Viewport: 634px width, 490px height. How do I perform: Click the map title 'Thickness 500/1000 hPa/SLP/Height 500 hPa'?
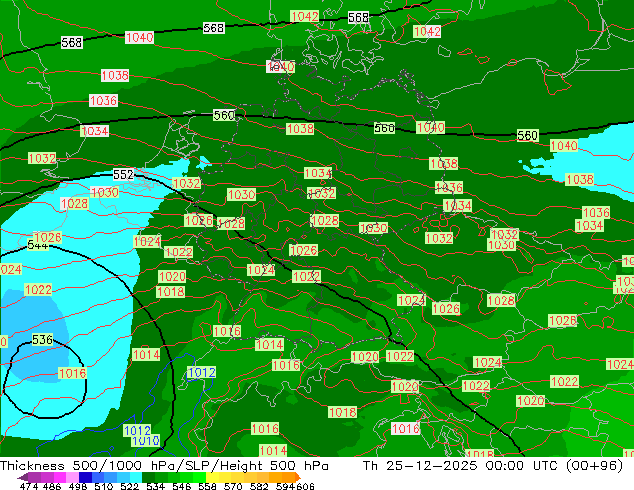coord(164,465)
